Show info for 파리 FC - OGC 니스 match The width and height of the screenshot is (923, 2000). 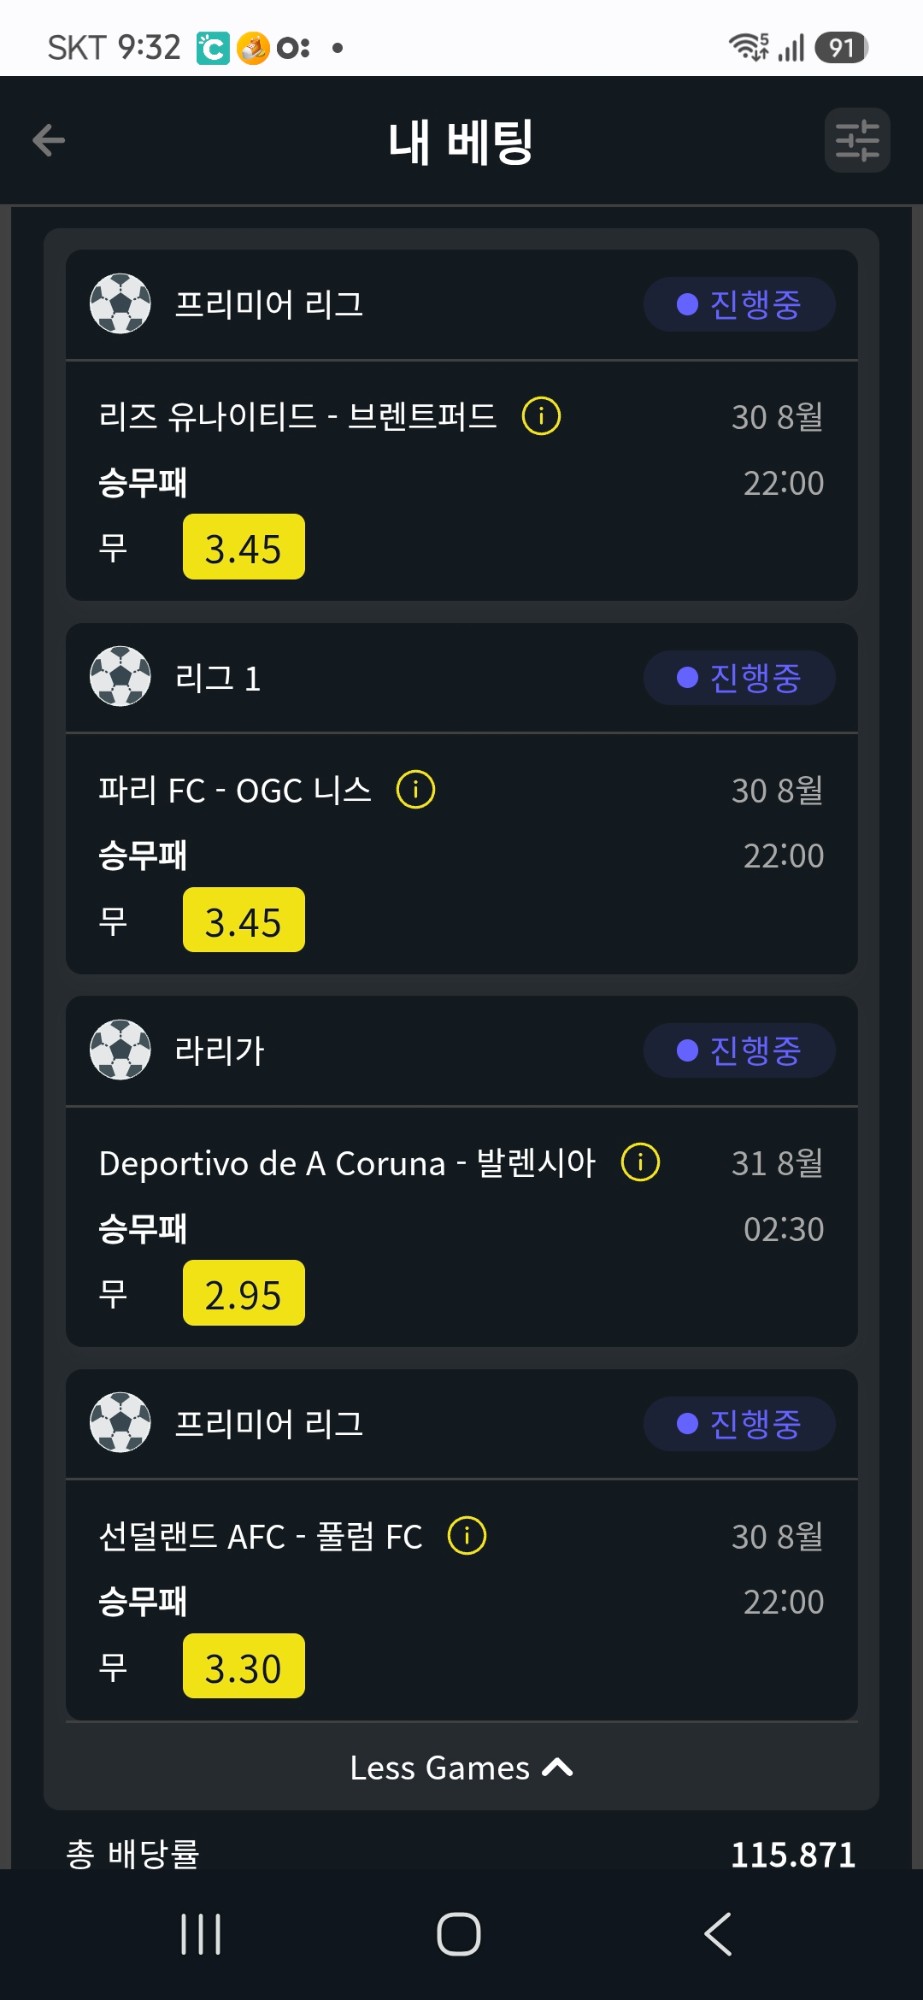click(416, 789)
